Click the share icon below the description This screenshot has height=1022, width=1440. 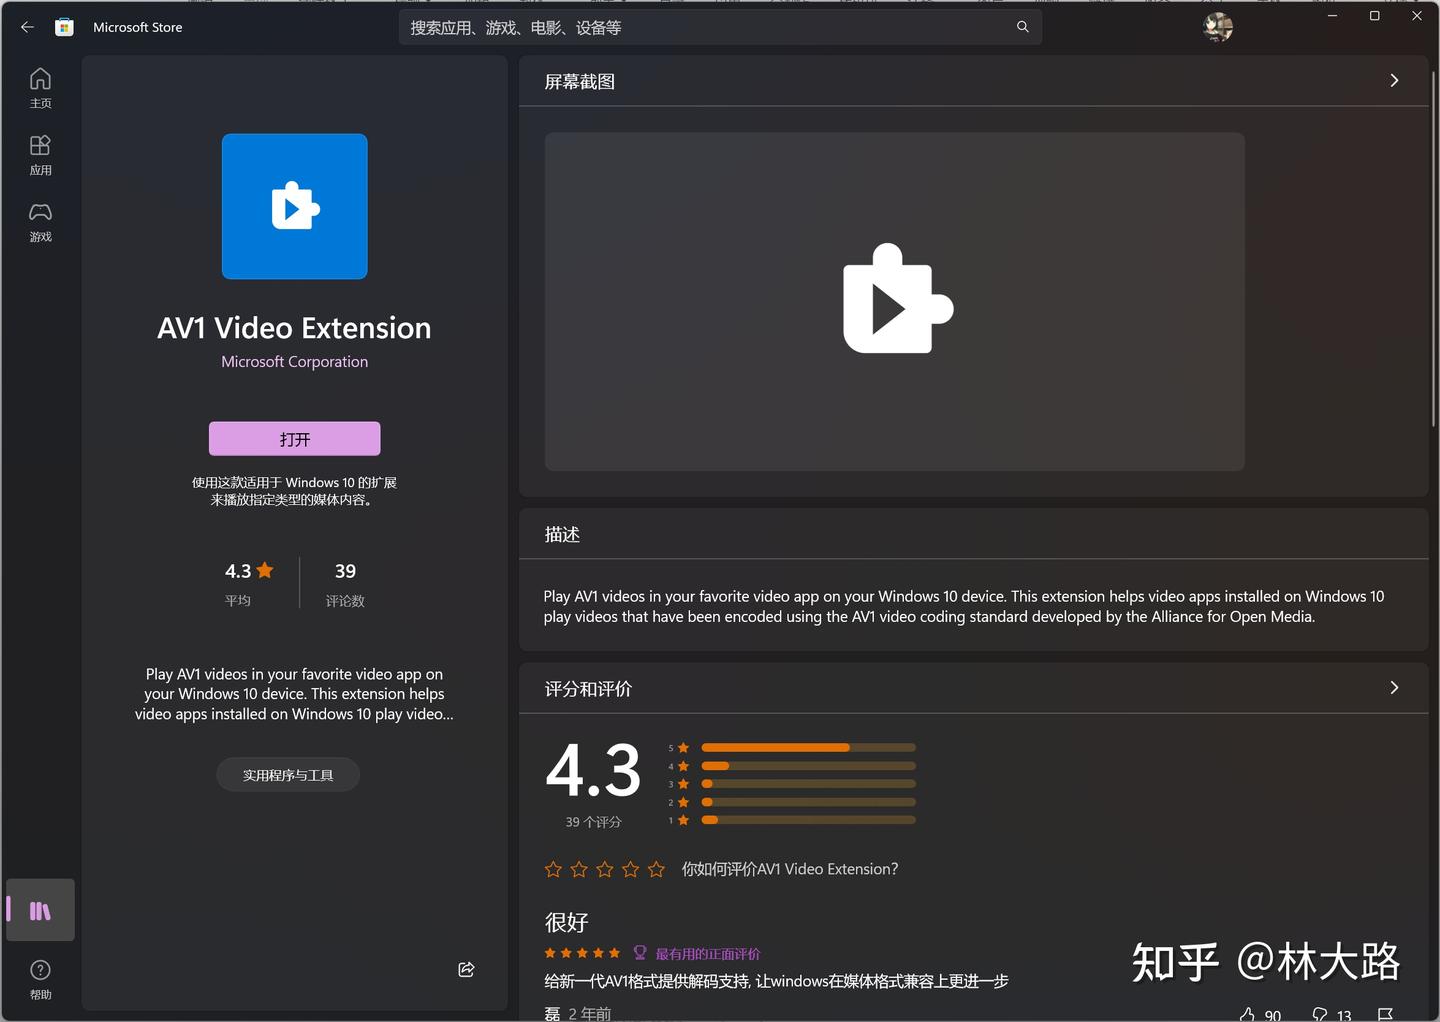tap(466, 969)
